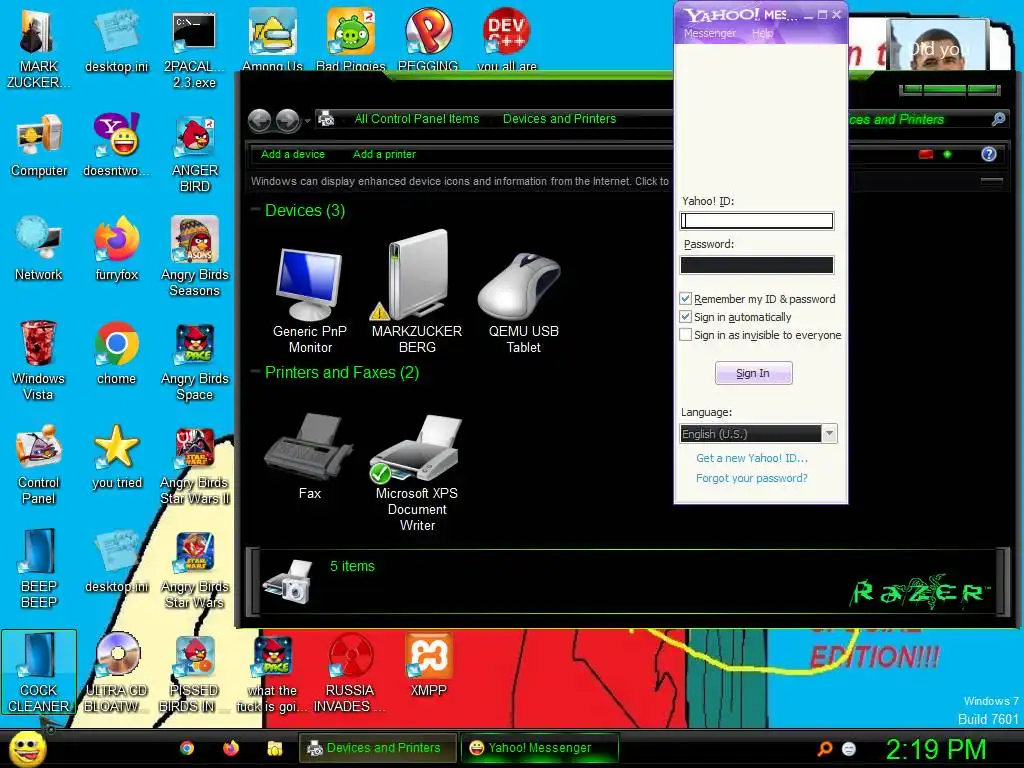Viewport: 1024px width, 768px height.
Task: Collapse the Printers and Faxes (2) group
Action: click(255, 372)
